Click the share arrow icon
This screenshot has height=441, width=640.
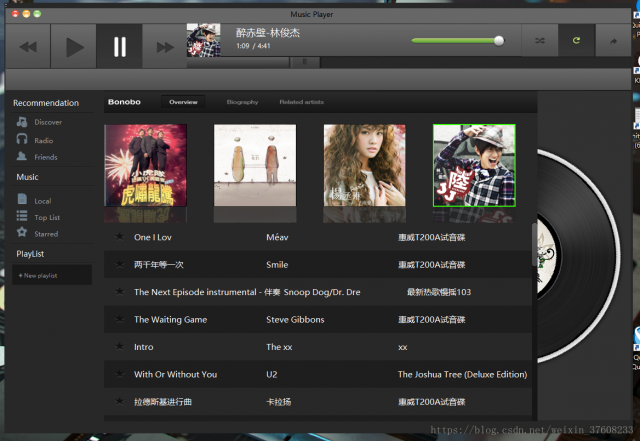click(613, 40)
